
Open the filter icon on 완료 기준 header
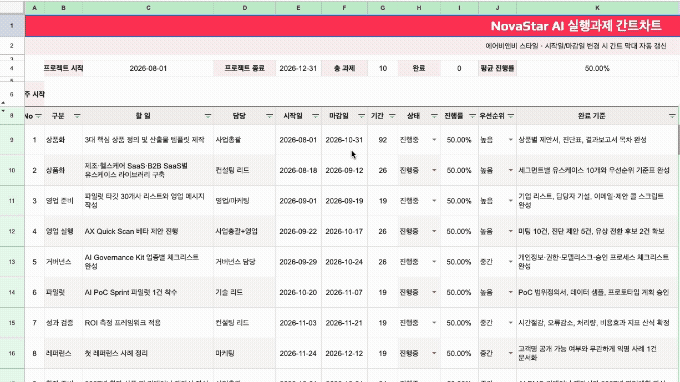coord(672,116)
